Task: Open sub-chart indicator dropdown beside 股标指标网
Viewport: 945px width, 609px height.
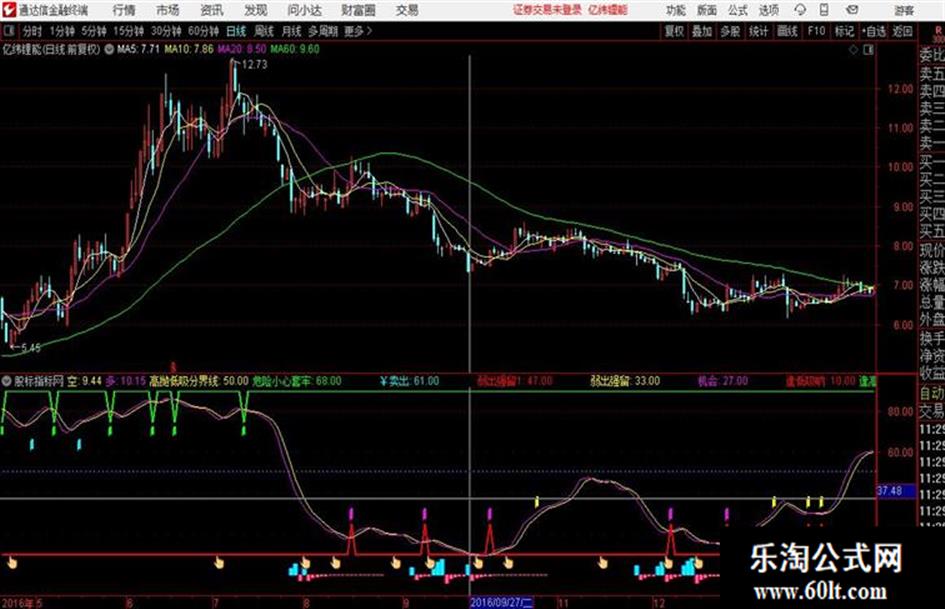Action: (6, 380)
